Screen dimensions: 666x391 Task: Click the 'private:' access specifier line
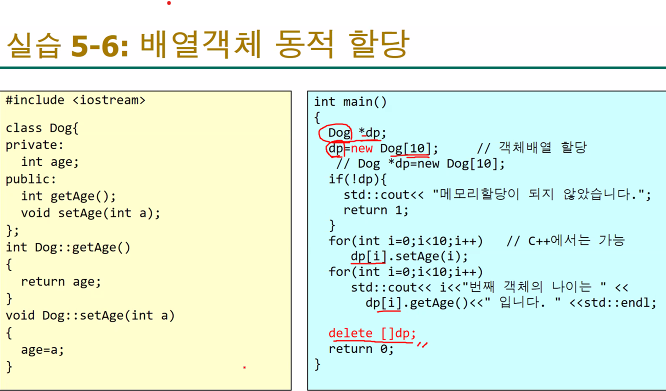34,145
